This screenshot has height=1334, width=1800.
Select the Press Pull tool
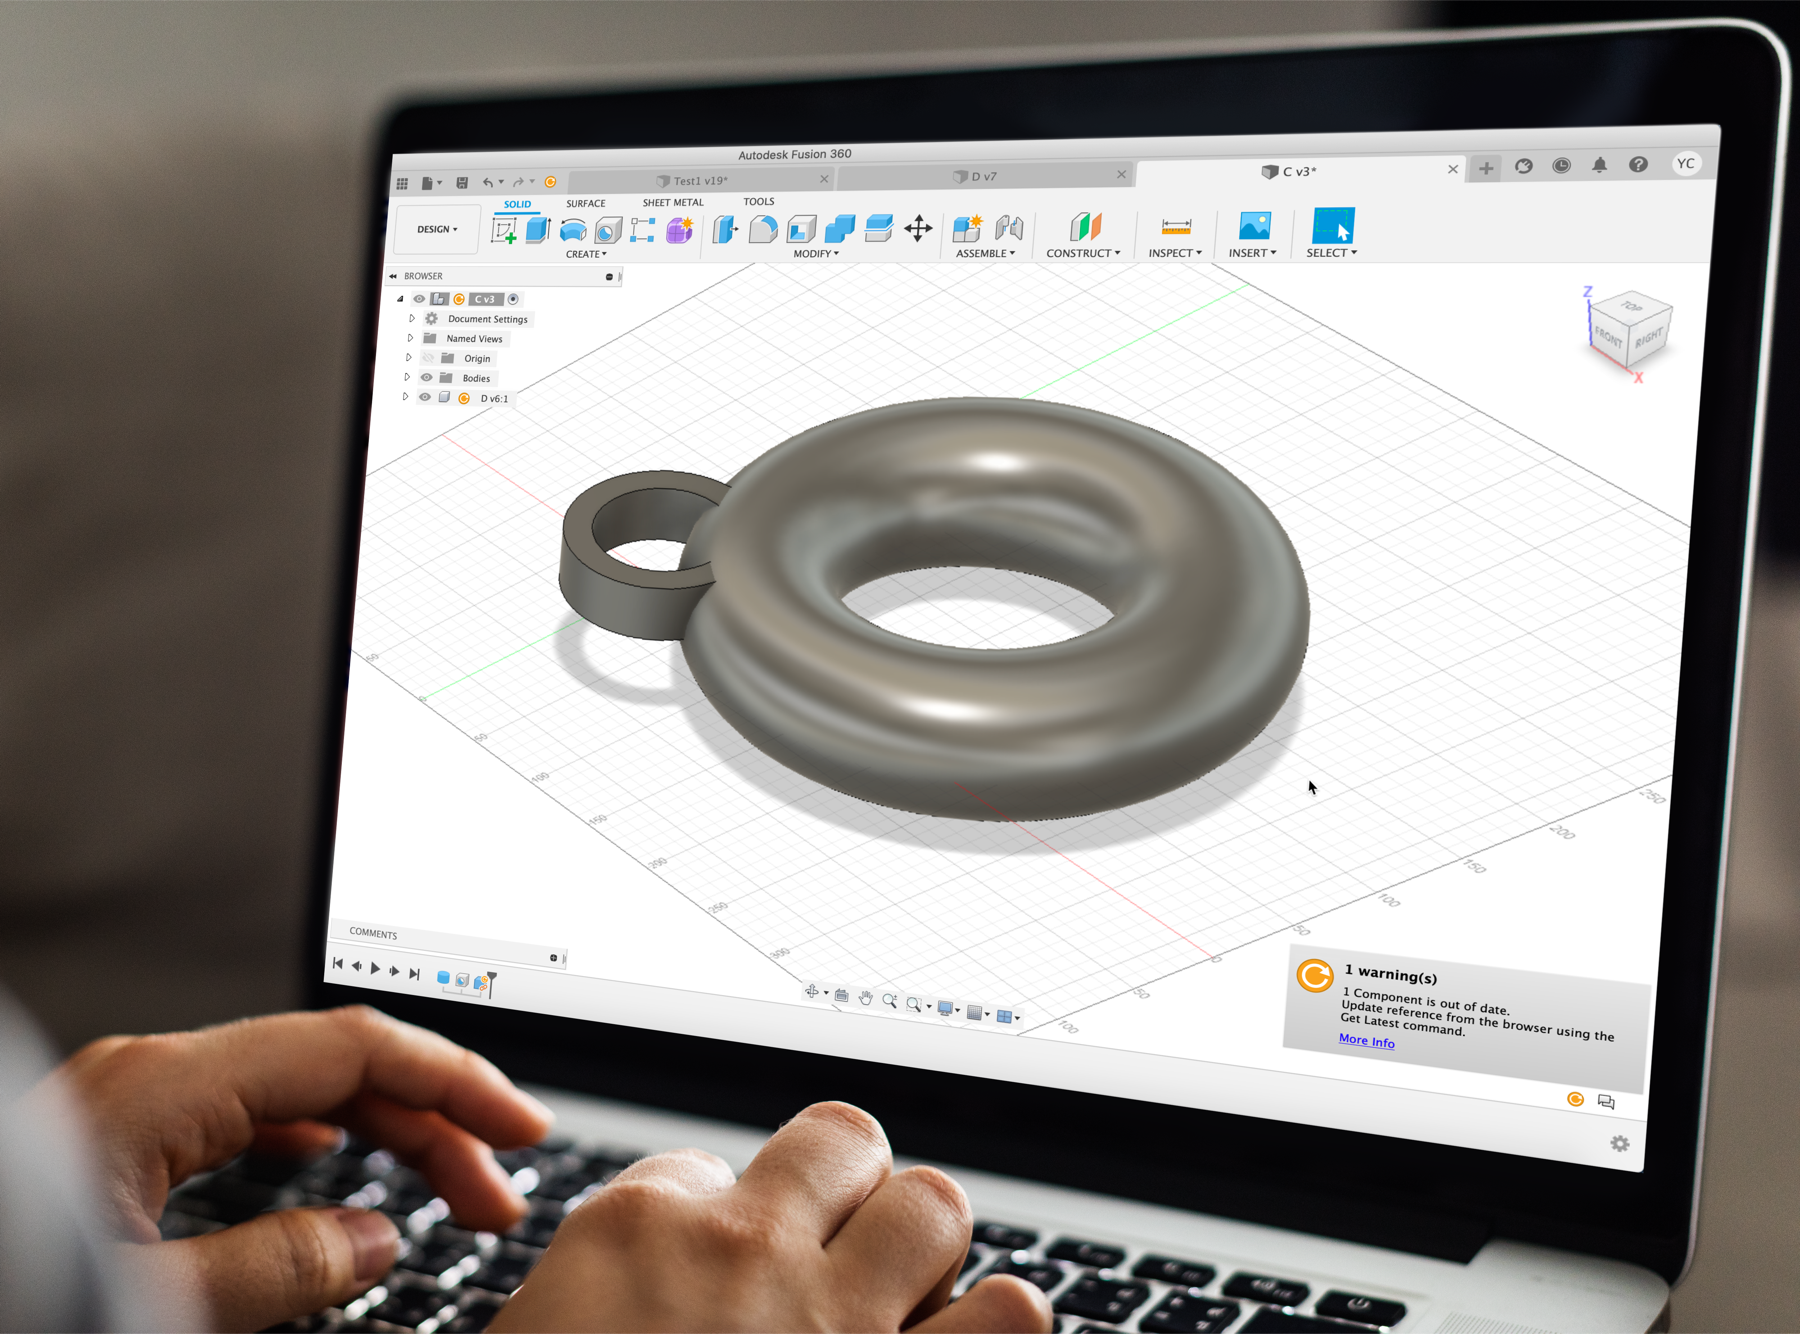point(725,230)
